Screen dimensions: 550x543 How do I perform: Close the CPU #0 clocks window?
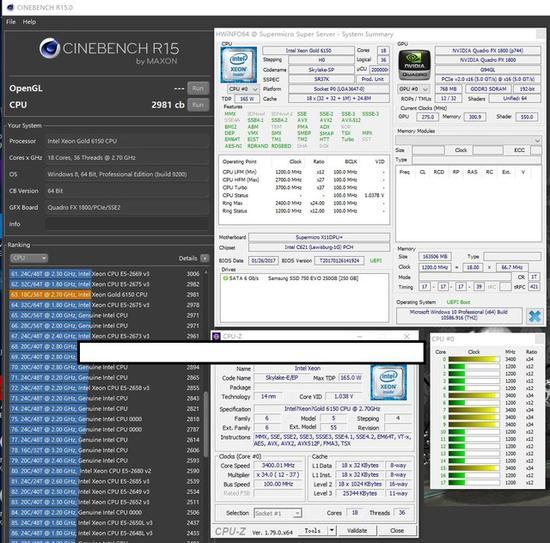point(539,339)
